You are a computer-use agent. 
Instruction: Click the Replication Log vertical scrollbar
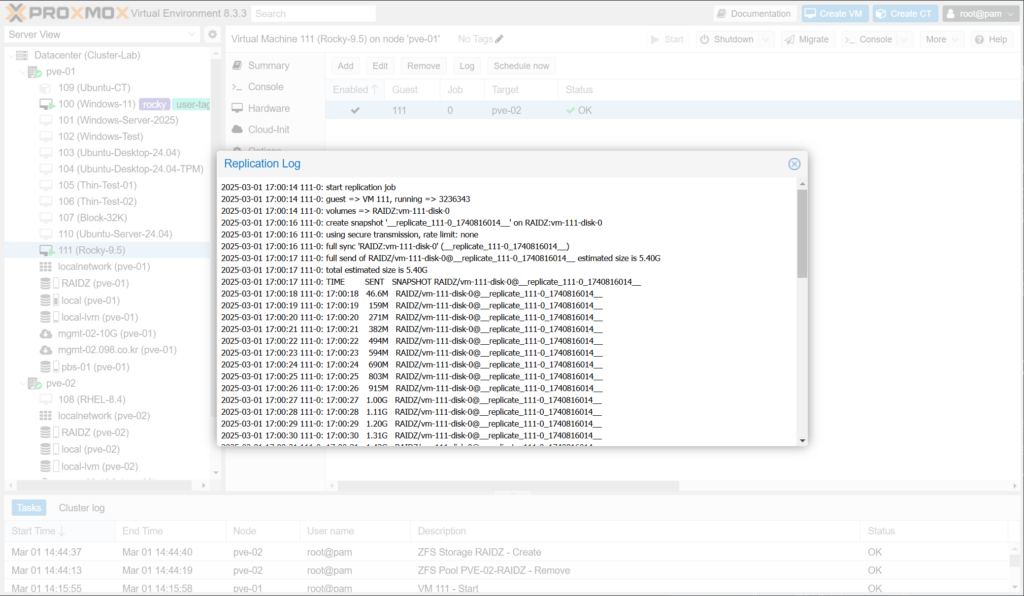[x=801, y=233]
